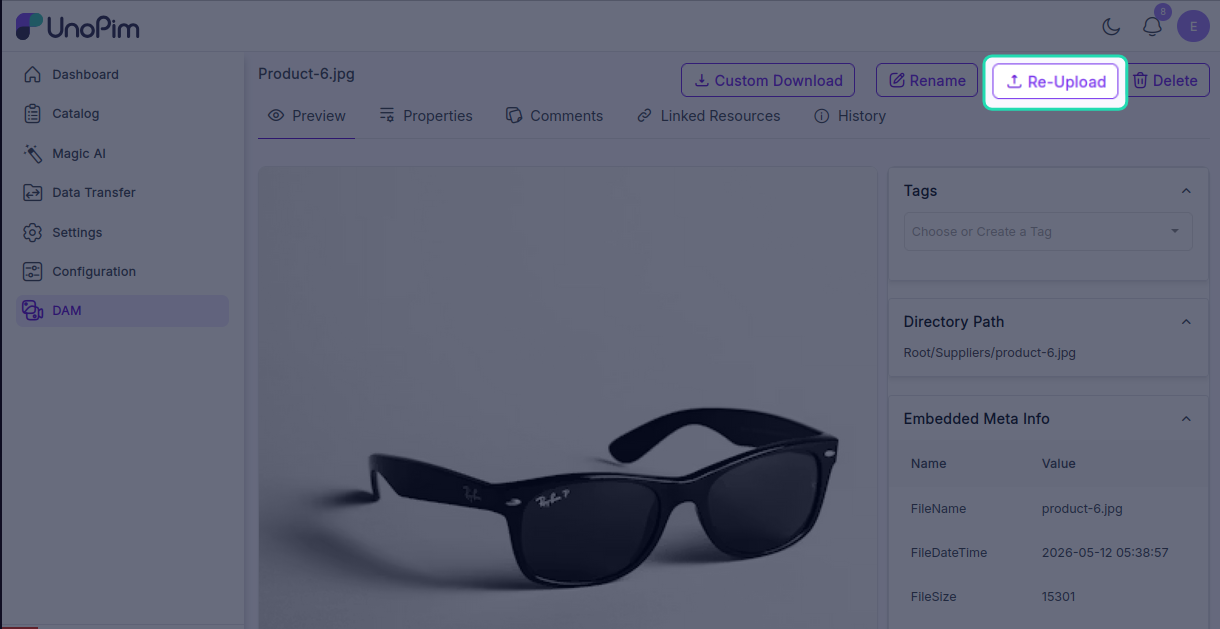Switch to the Comments tab
Image resolution: width=1220 pixels, height=629 pixels.
[x=554, y=116]
